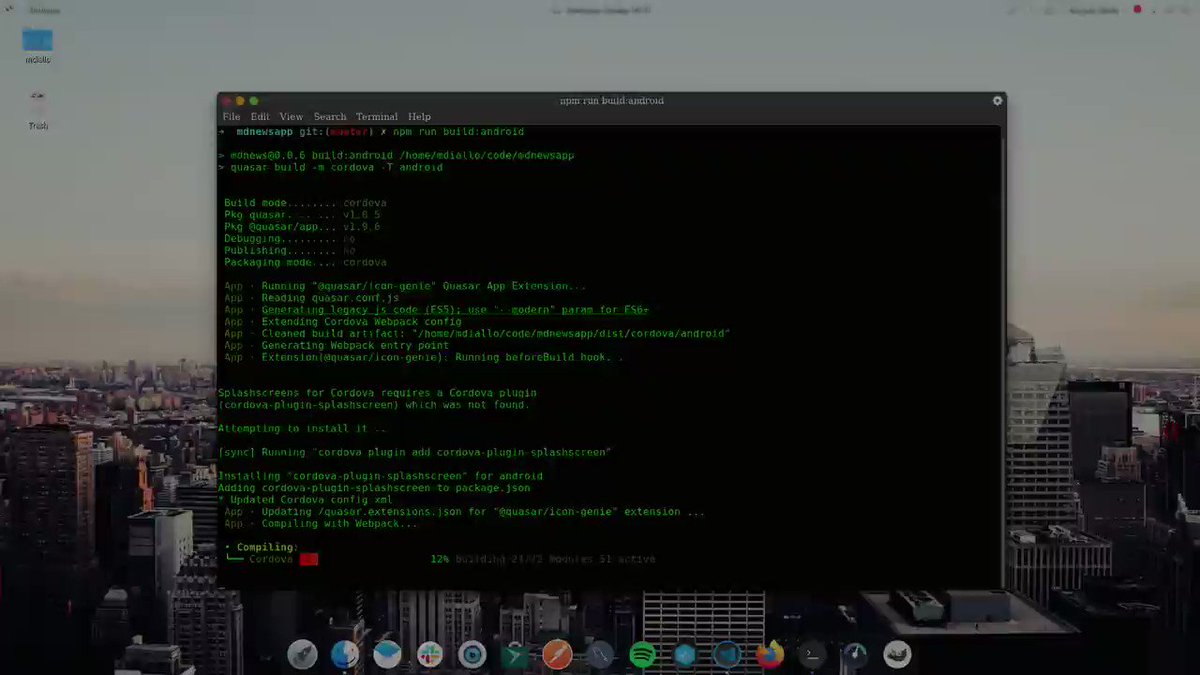Open the system monitor gauge in dock
Viewport: 1200px width, 675px height.
pyautogui.click(x=855, y=655)
